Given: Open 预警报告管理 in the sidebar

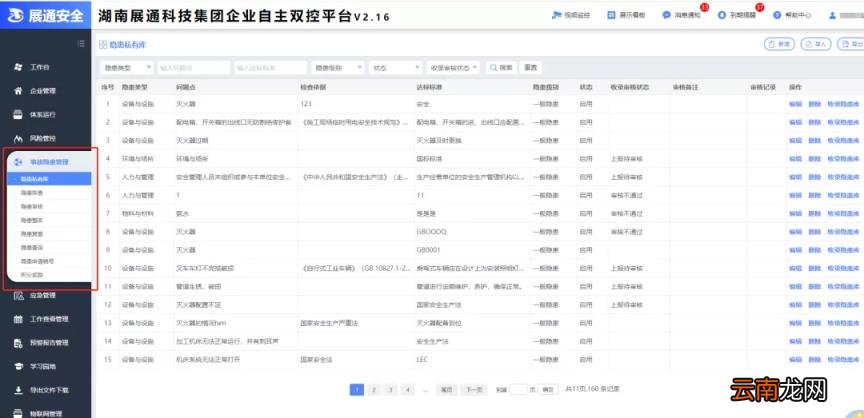Looking at the screenshot, I should (49, 343).
